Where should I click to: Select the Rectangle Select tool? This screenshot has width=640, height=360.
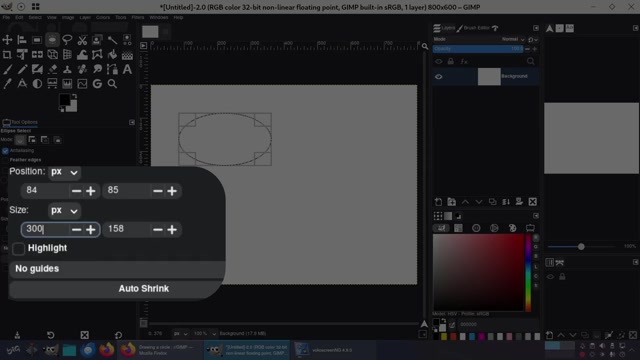click(x=37, y=40)
